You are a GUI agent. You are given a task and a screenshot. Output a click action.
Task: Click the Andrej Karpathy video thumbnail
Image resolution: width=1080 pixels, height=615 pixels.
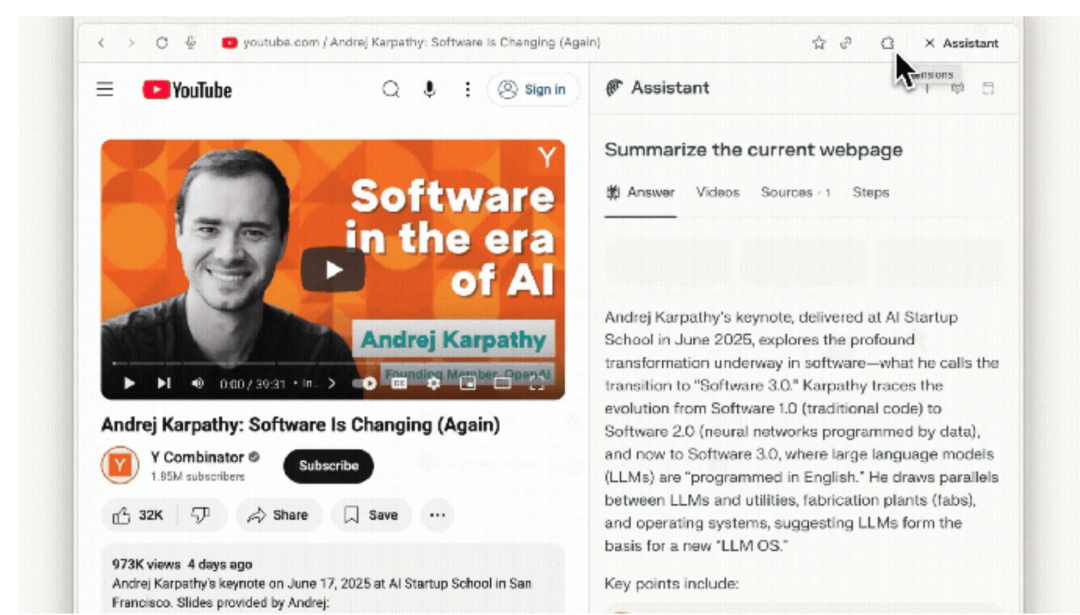tap(333, 269)
